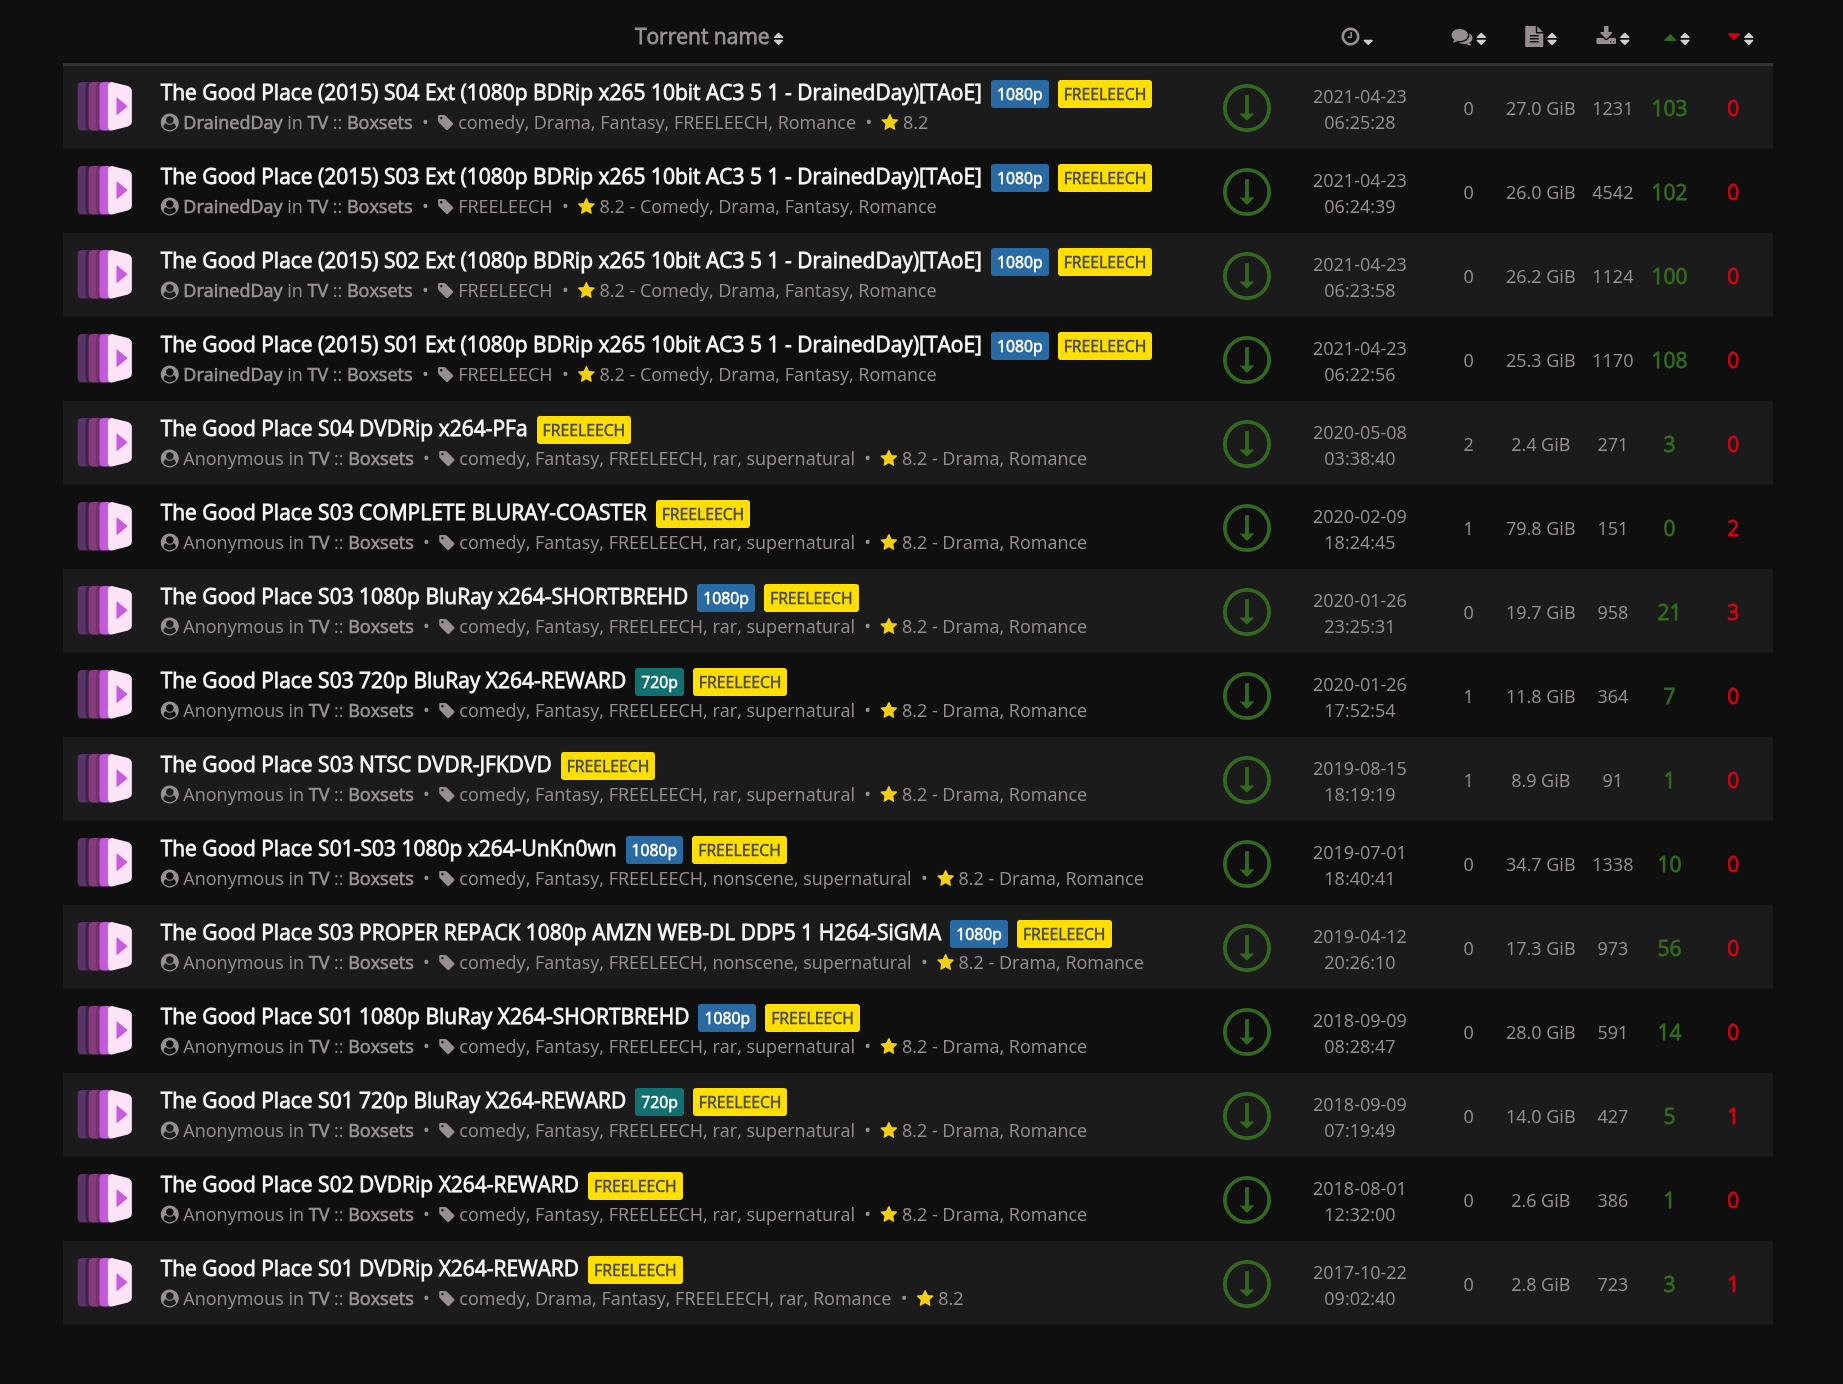Click leechers count 3 on S03 x264-SHORTBREHD row
Viewport: 1843px width, 1384px height.
[1733, 612]
